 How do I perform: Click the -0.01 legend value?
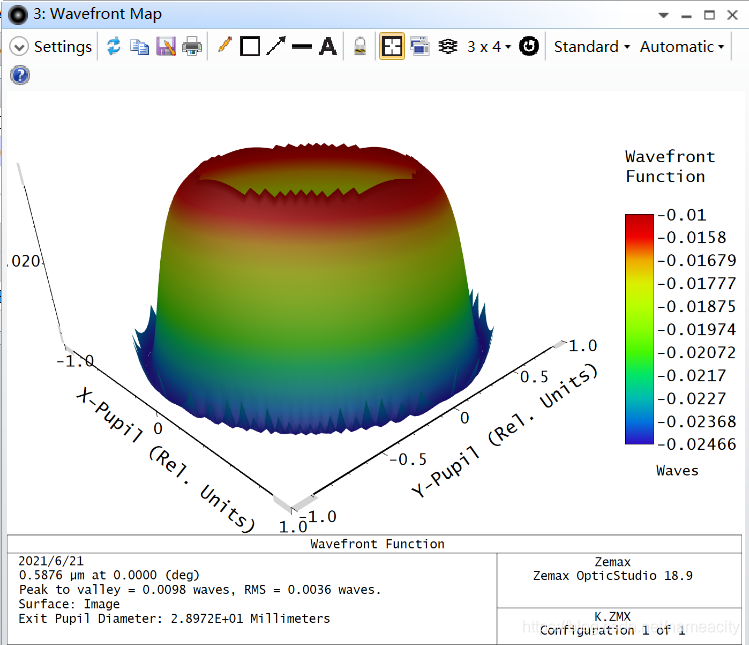pos(682,215)
